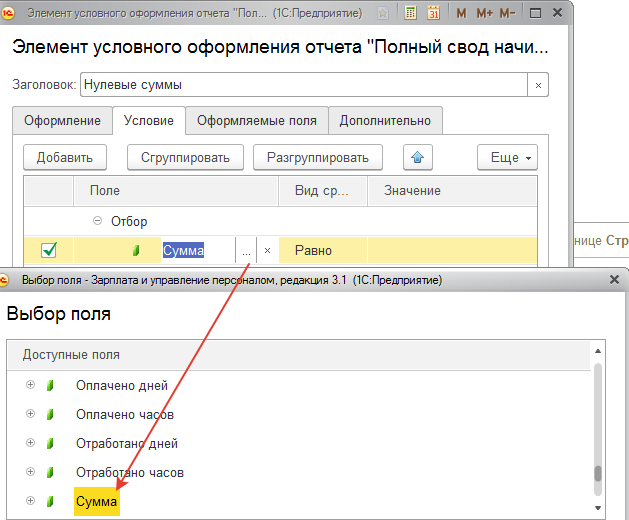Open the calendar icon in title bar

click(433, 13)
